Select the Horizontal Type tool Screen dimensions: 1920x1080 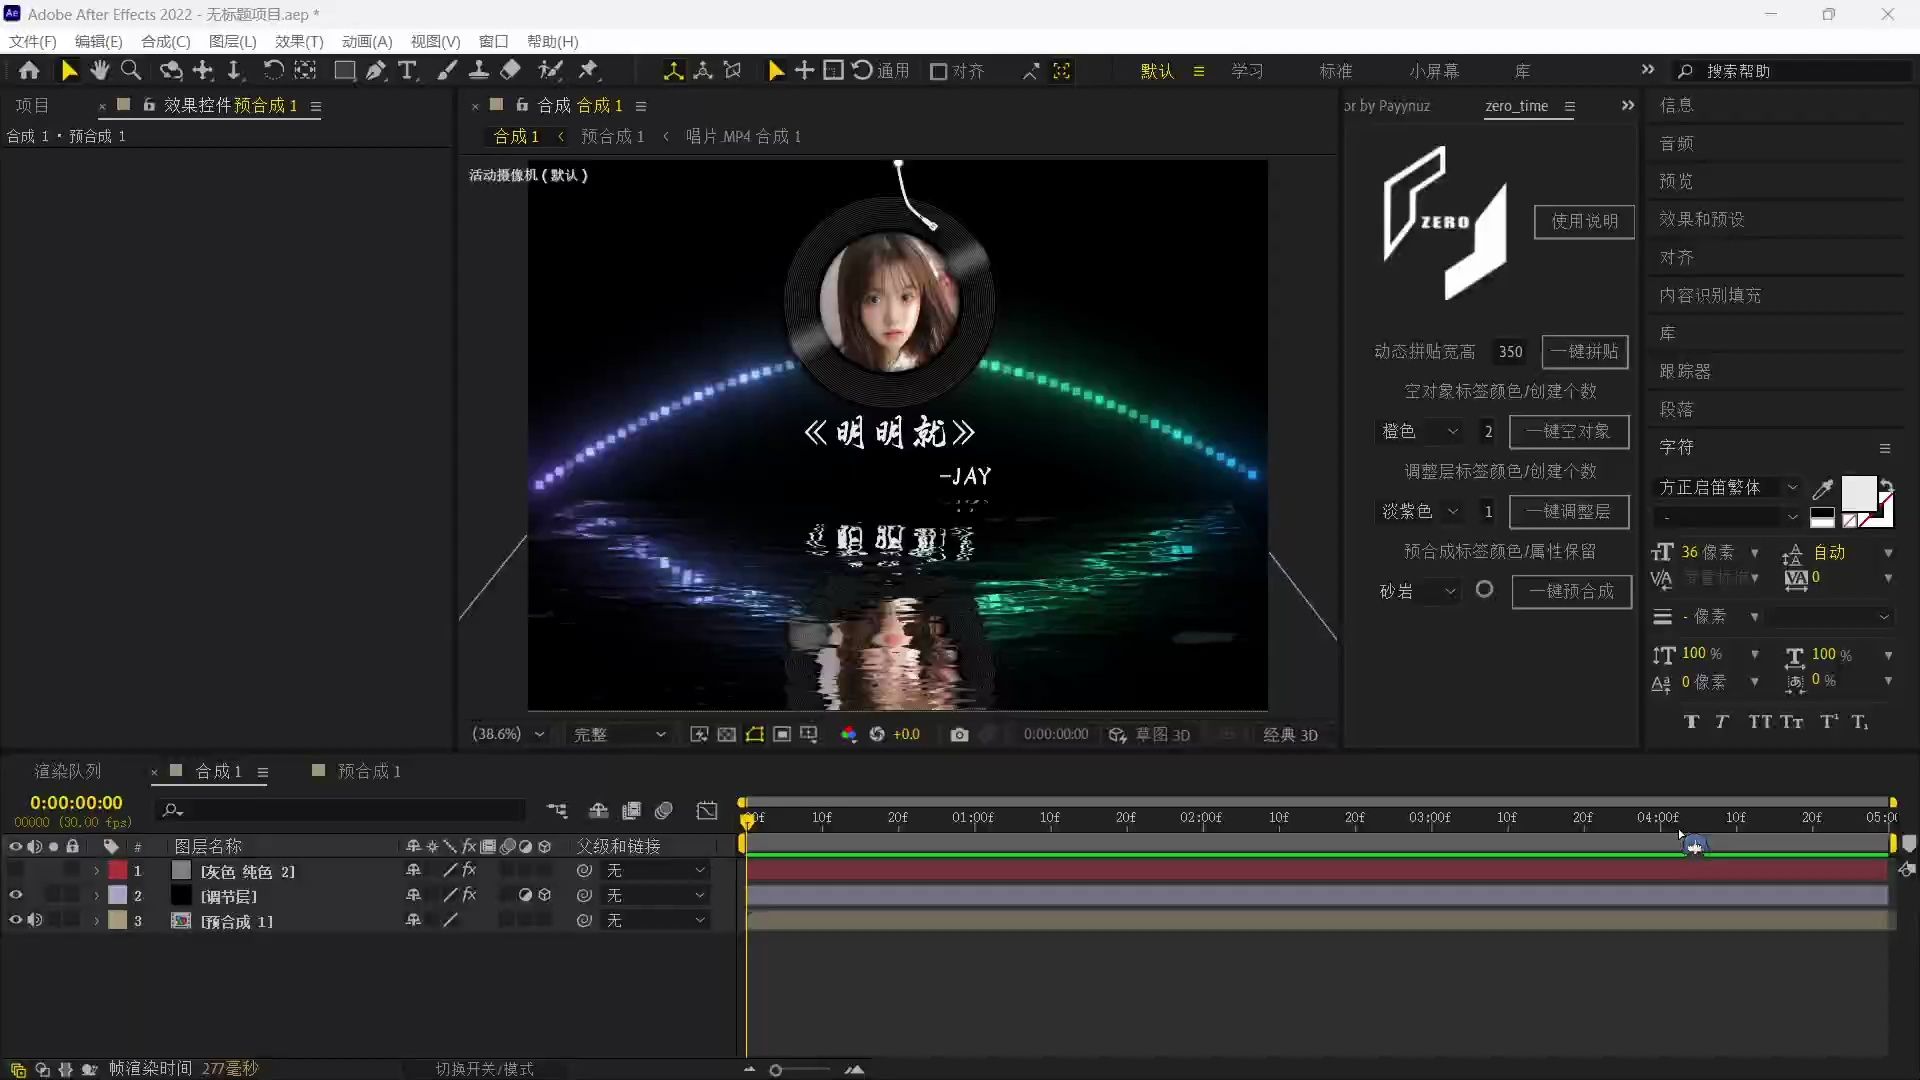click(x=407, y=71)
